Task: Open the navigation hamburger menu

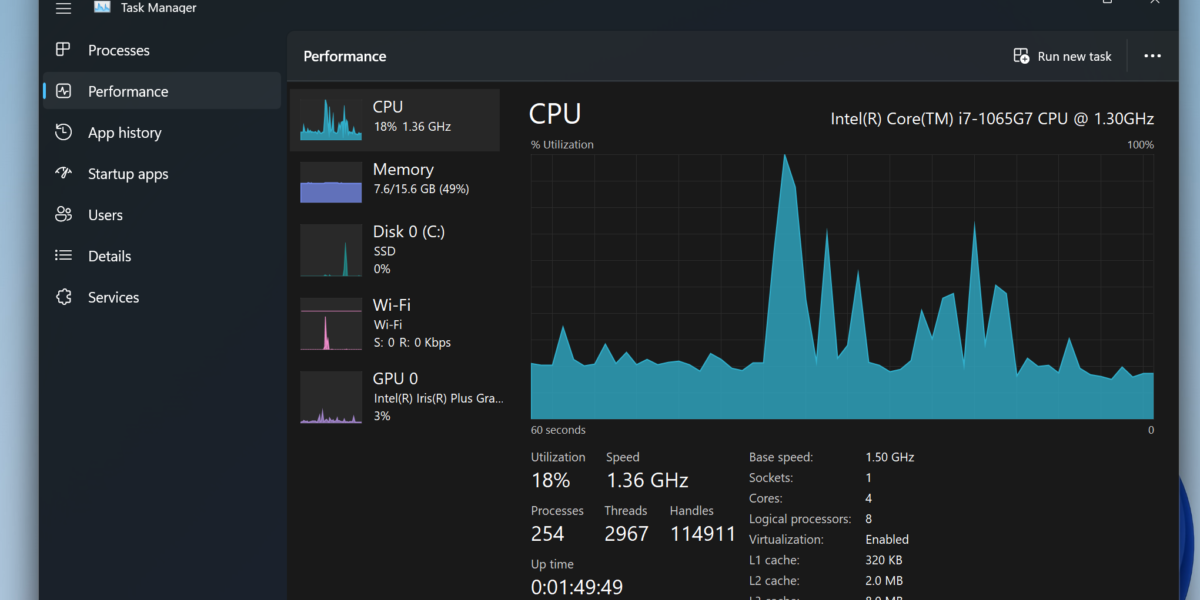Action: (62, 8)
